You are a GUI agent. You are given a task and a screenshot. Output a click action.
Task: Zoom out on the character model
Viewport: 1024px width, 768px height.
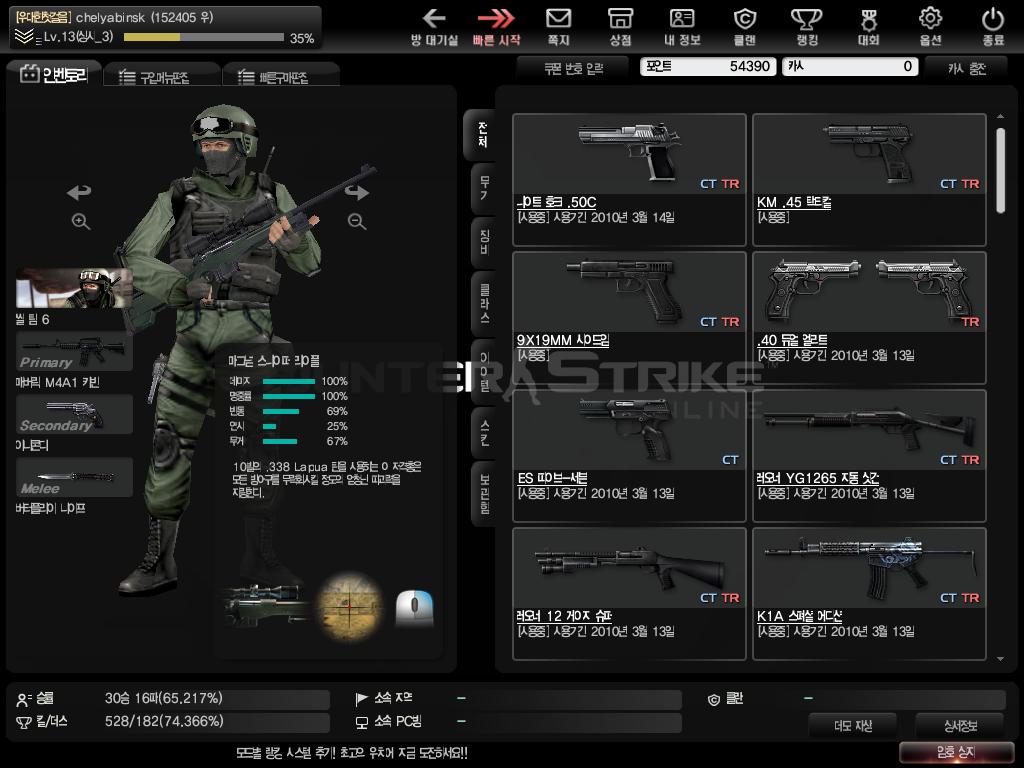click(x=357, y=221)
